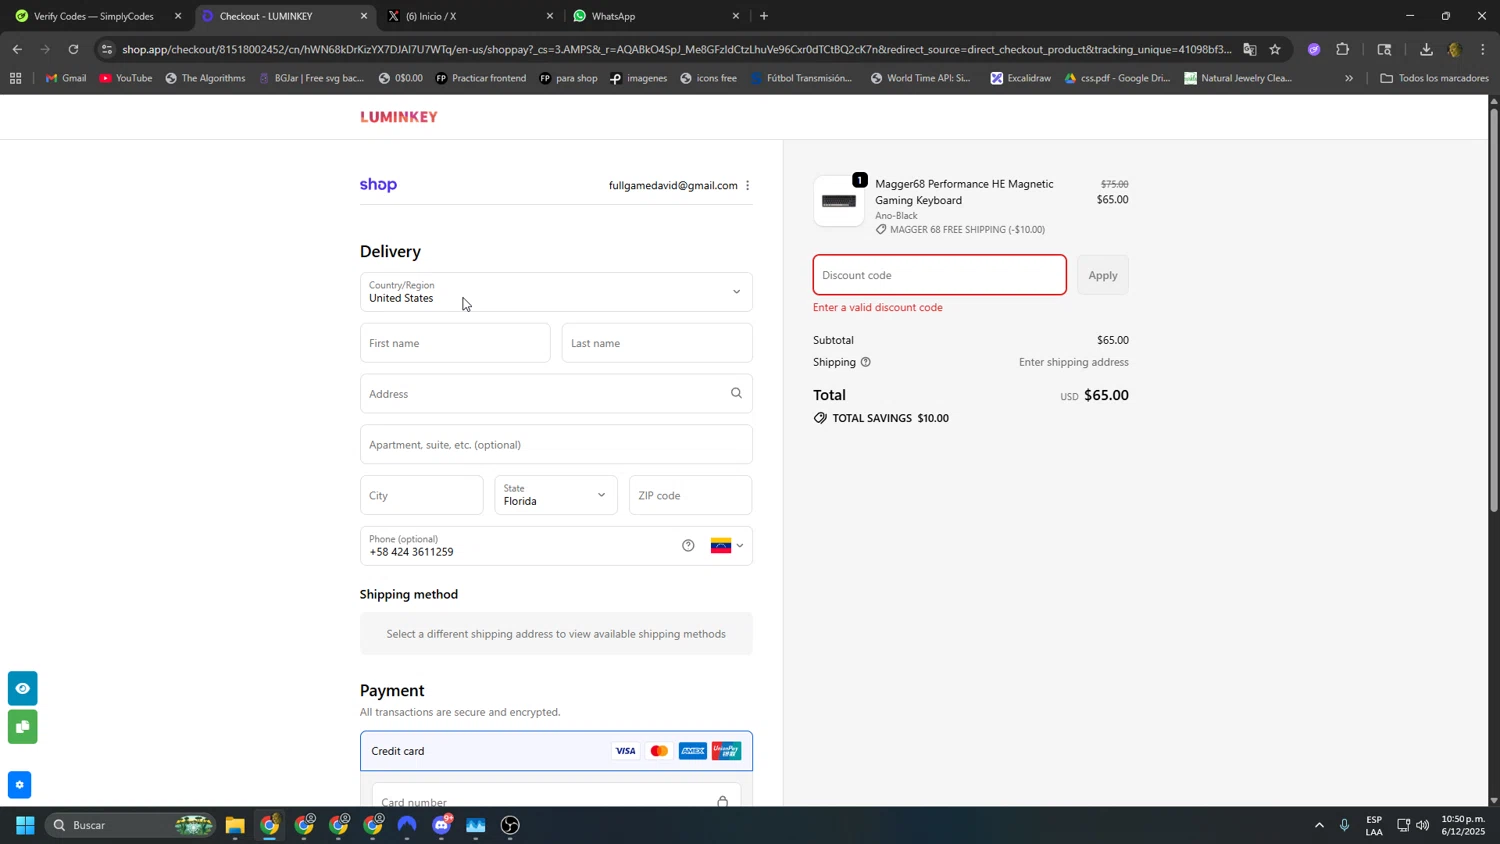The height and width of the screenshot is (844, 1500).
Task: Click the Apply discount button
Action: point(1102,275)
